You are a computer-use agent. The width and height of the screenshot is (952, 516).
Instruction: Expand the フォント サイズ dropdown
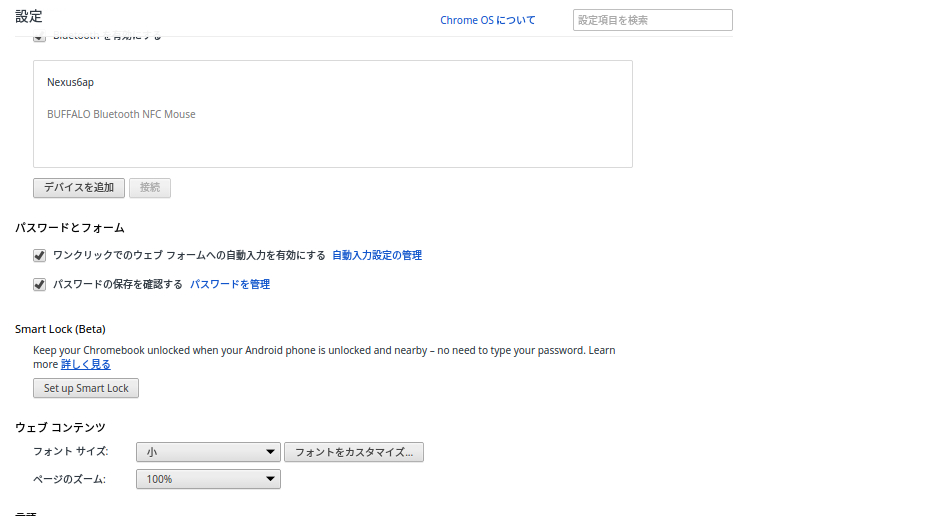point(208,453)
